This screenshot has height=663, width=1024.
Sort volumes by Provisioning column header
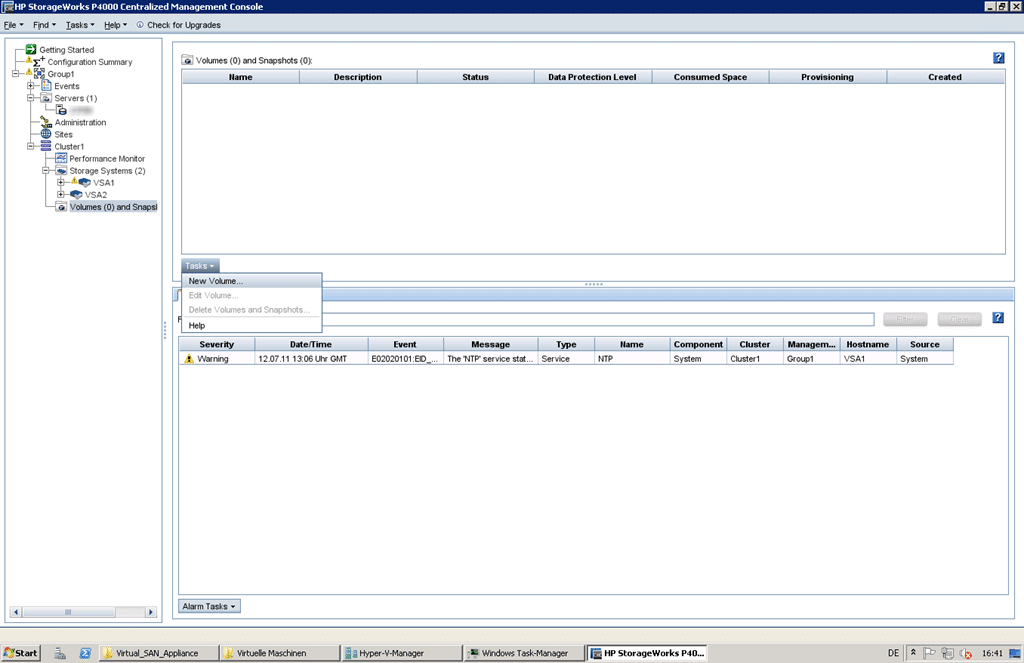pos(827,77)
